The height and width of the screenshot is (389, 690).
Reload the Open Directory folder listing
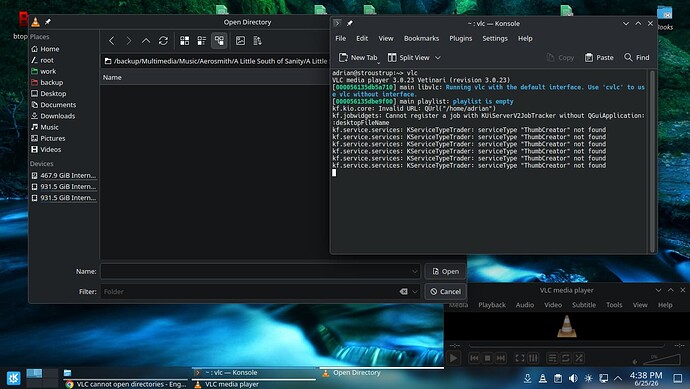point(163,41)
